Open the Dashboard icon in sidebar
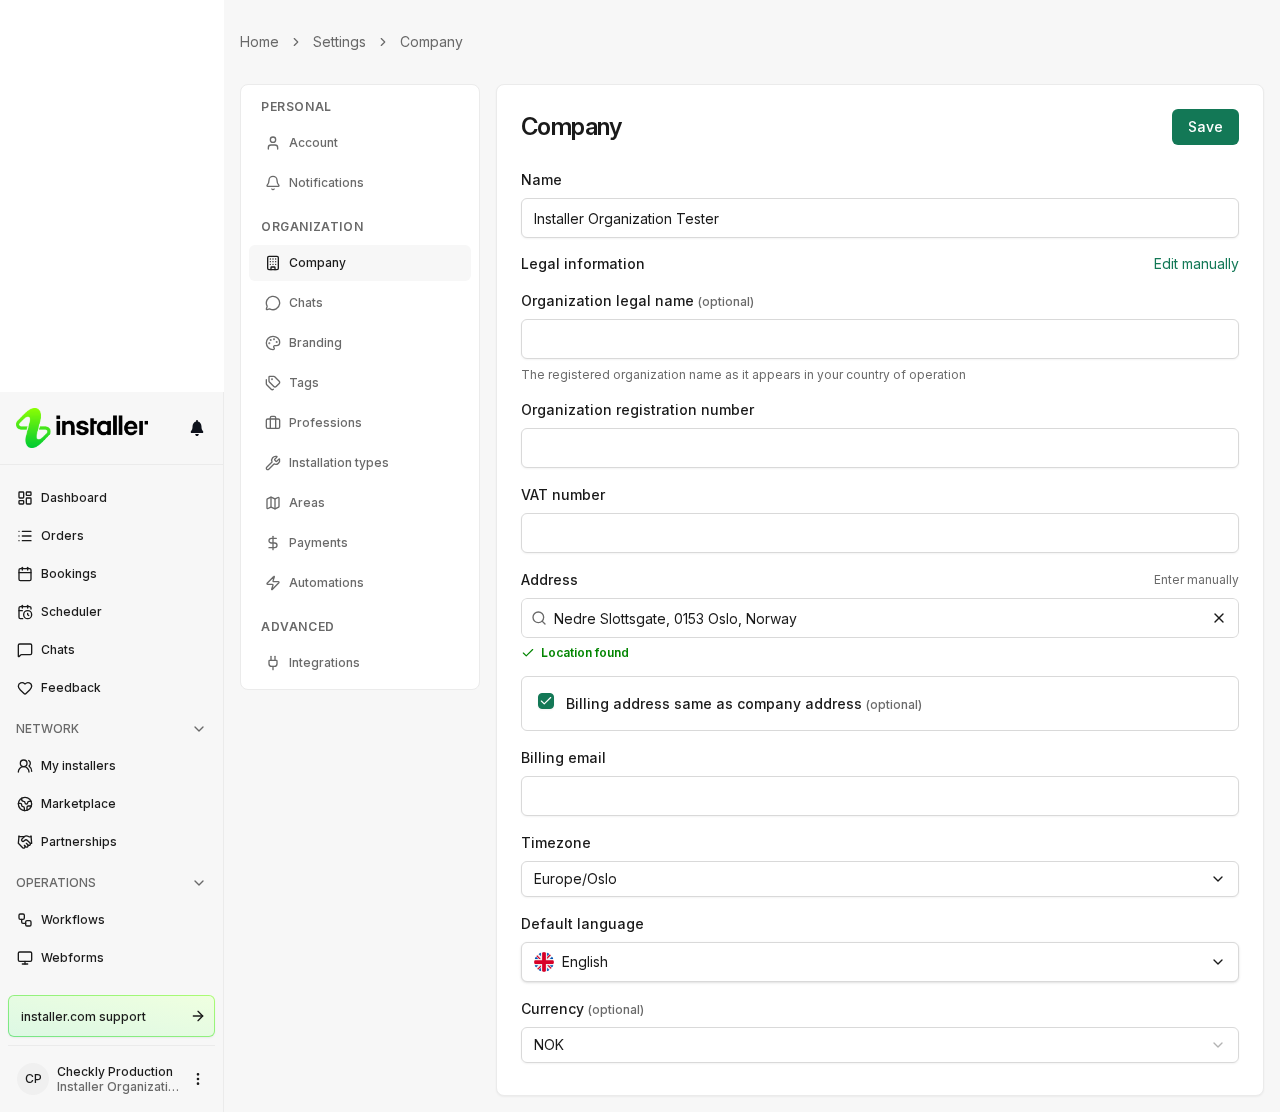This screenshot has height=1112, width=1280. 25,498
